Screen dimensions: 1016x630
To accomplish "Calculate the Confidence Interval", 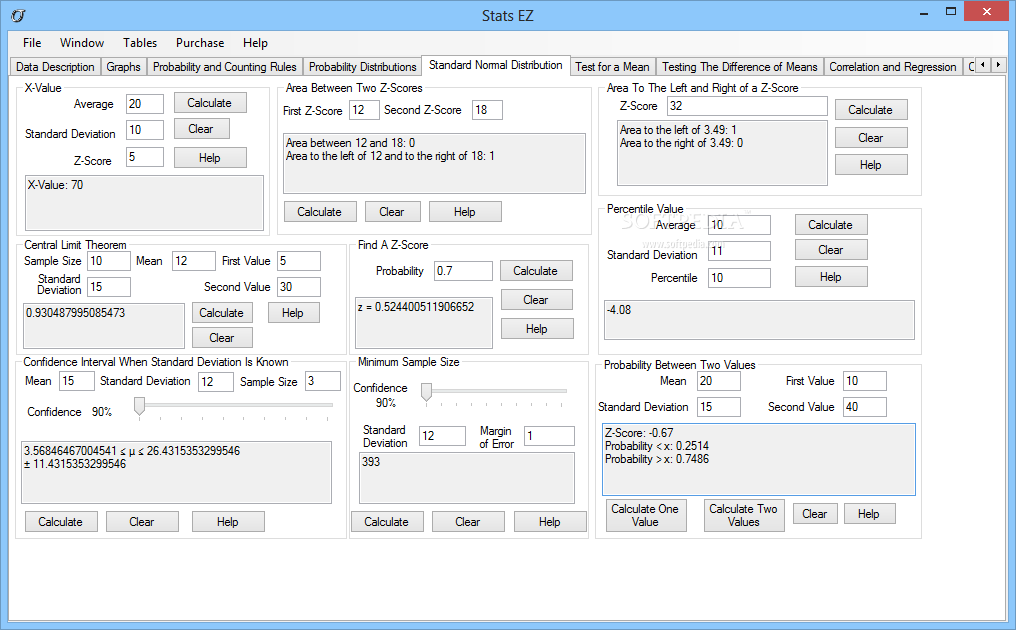I will click(x=61, y=522).
